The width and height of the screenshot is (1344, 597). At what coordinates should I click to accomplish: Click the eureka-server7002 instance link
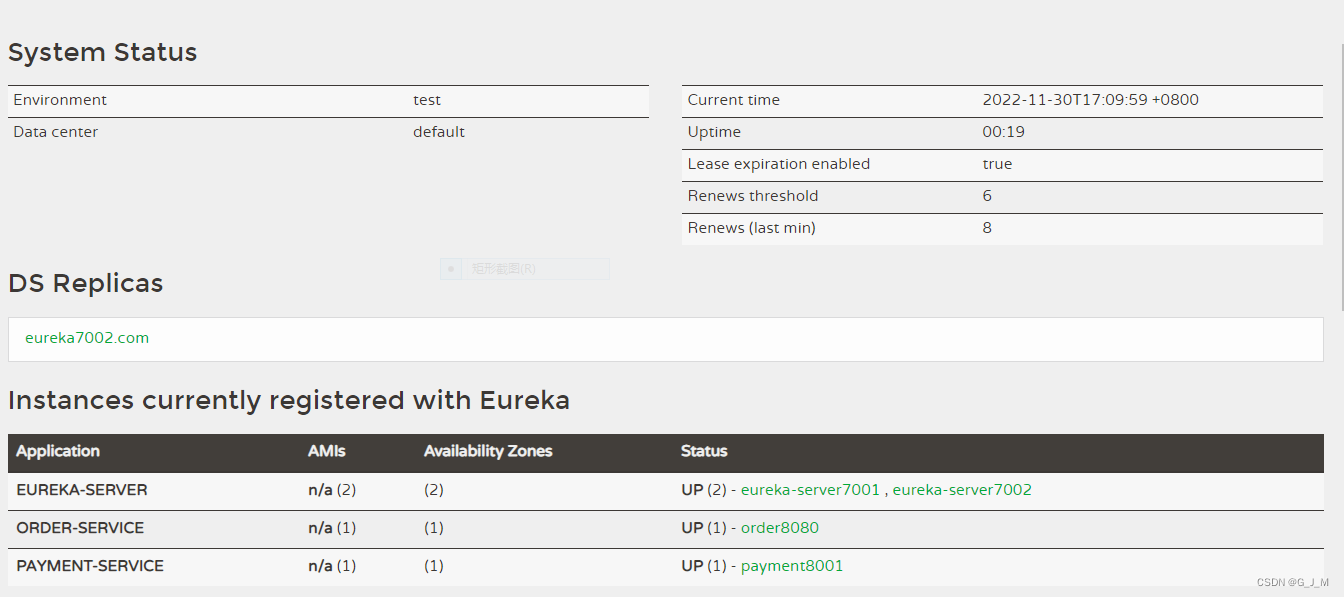962,490
